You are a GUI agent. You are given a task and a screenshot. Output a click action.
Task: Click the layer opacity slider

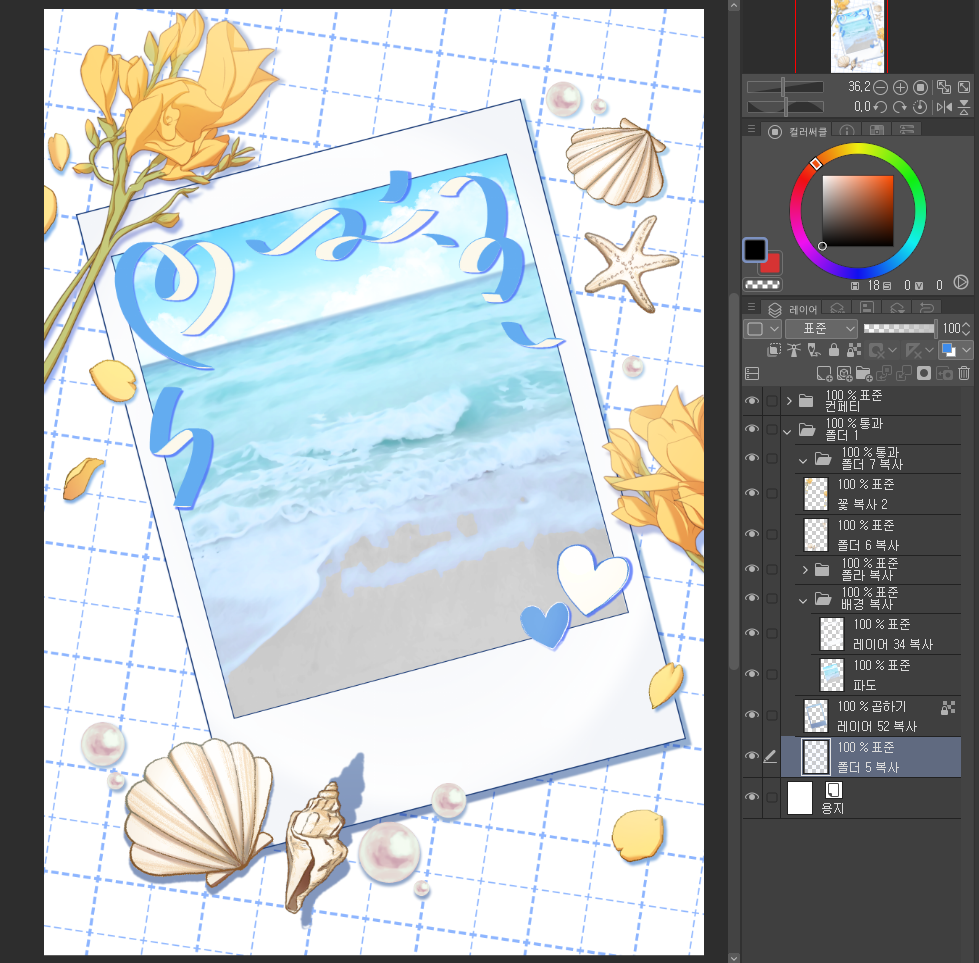click(x=899, y=329)
